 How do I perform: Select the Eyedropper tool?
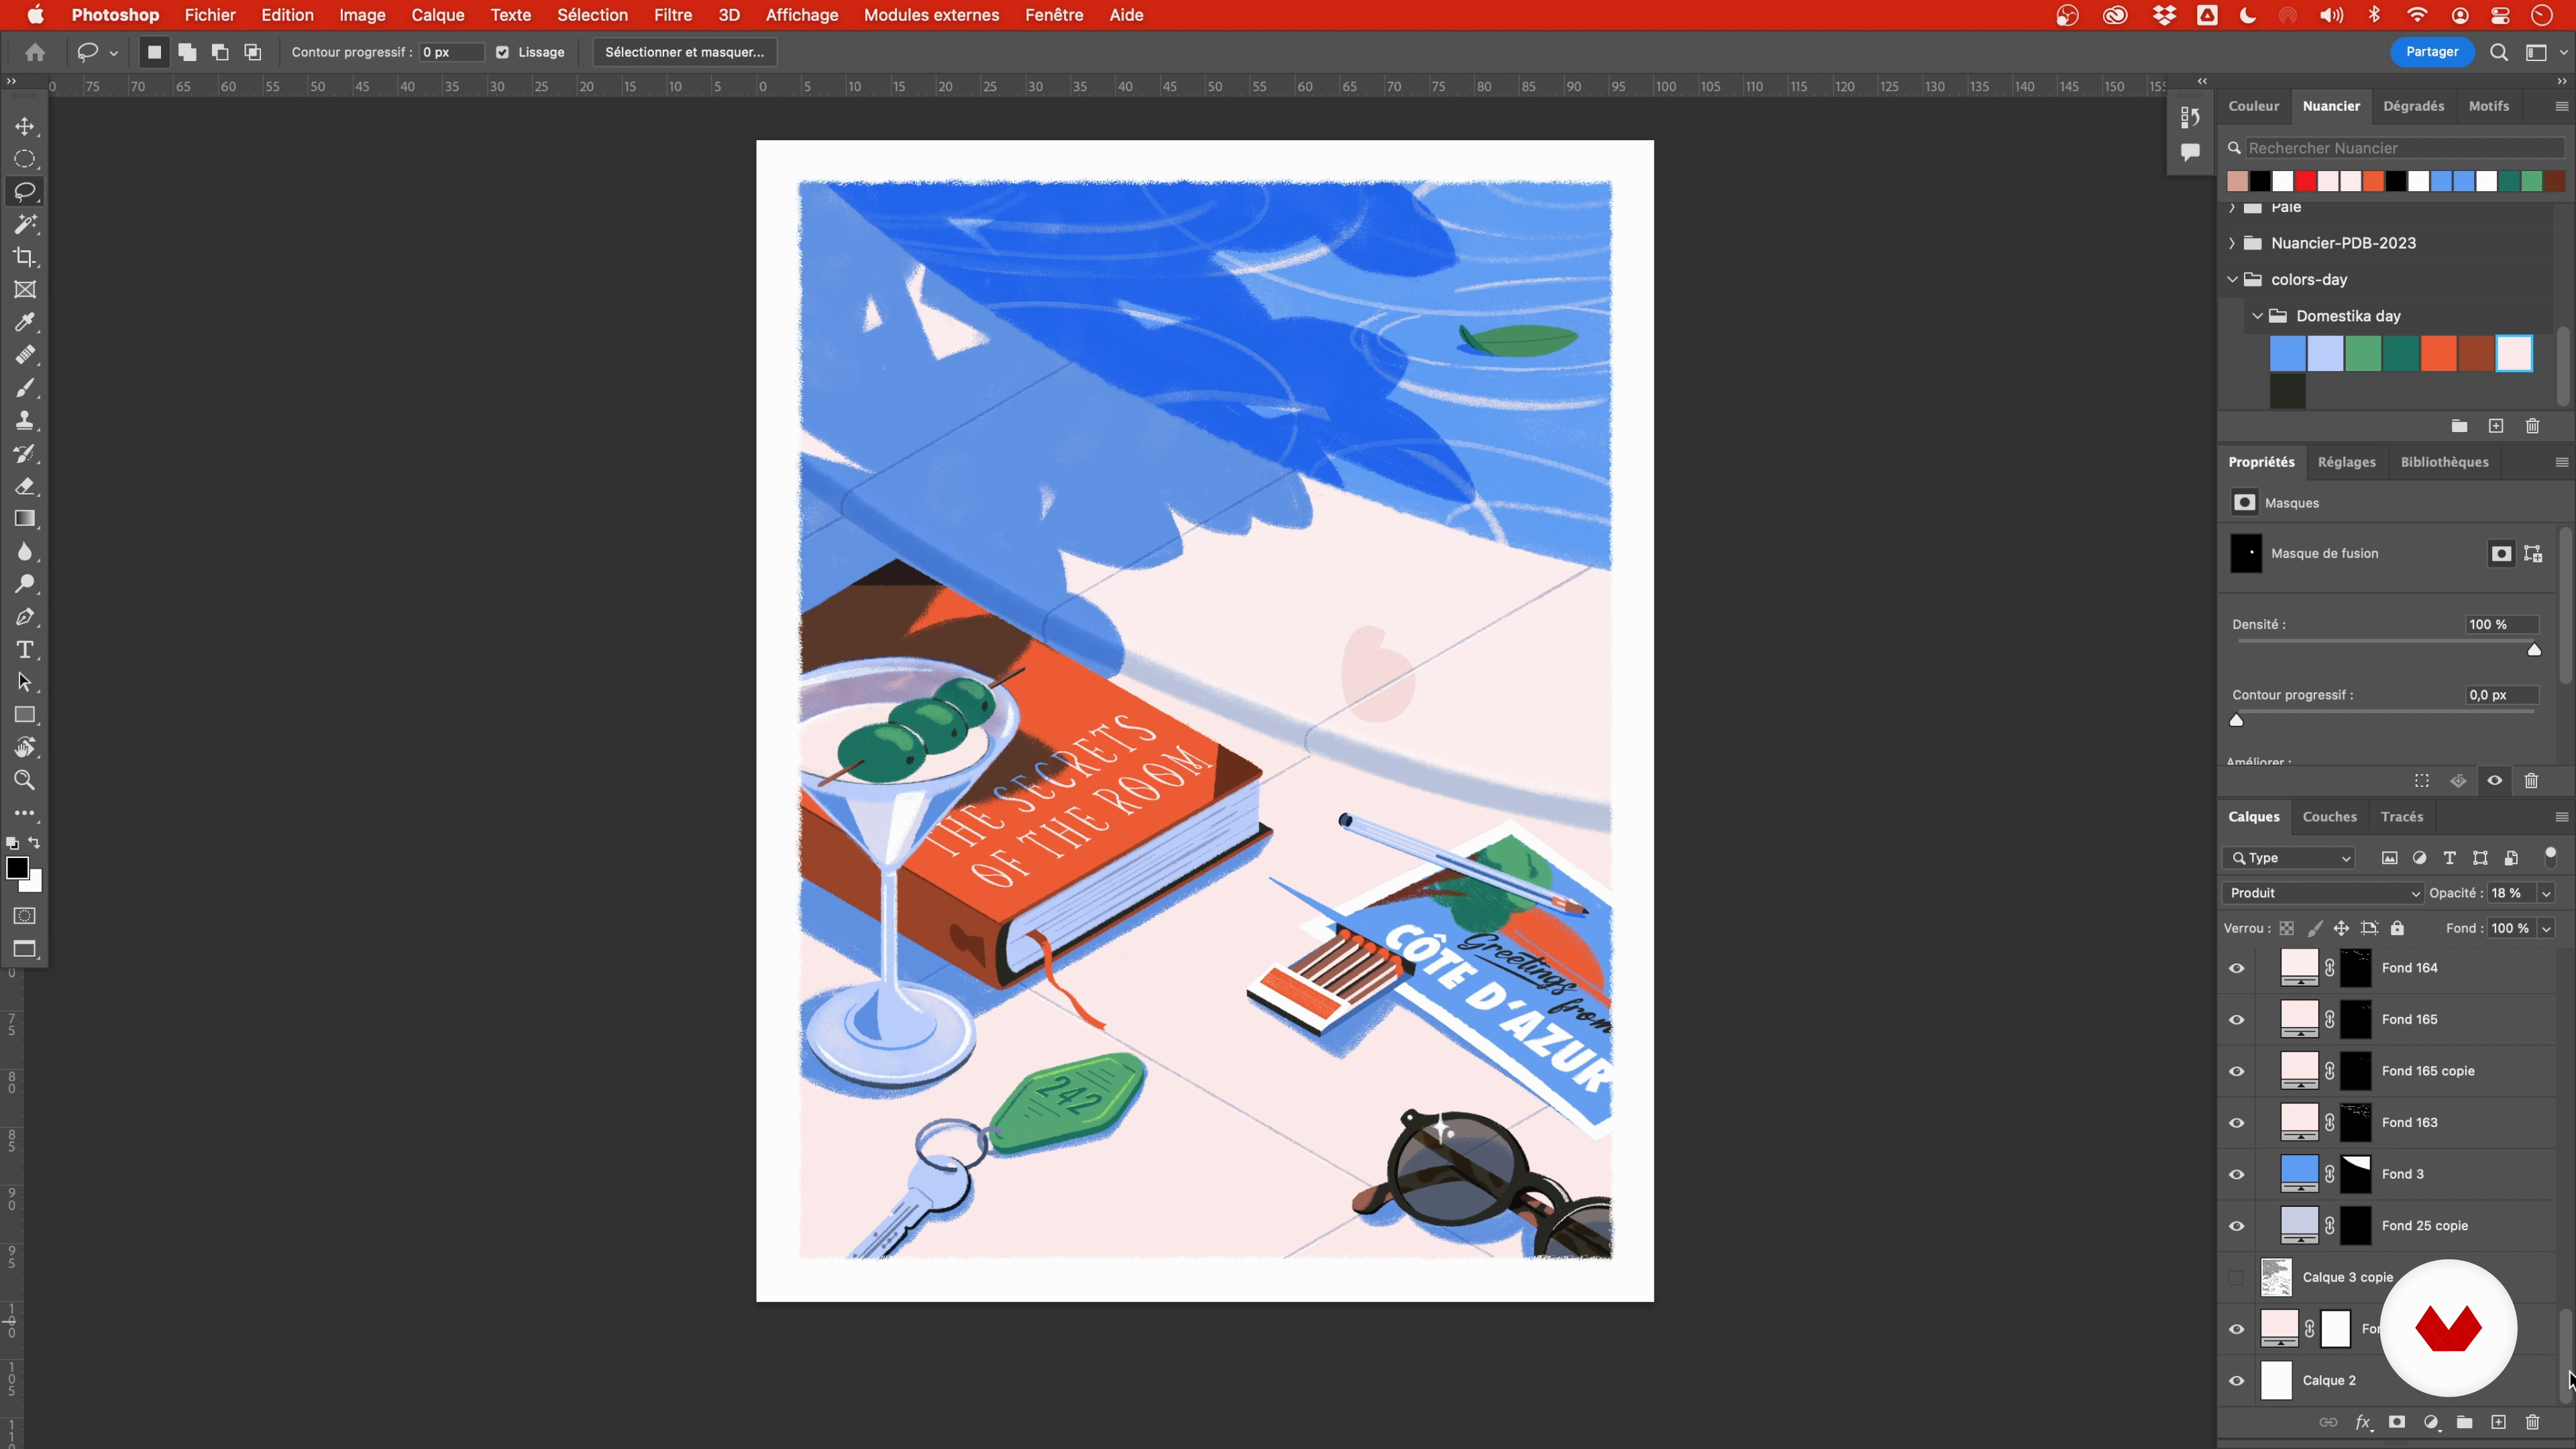(x=25, y=322)
